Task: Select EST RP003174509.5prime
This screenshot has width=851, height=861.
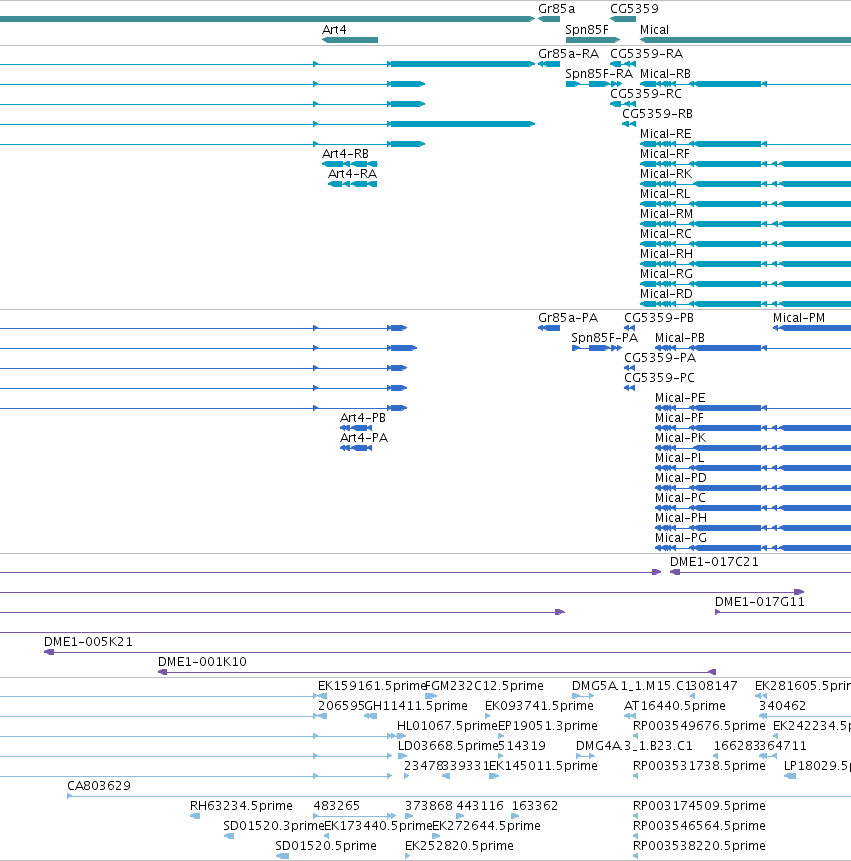Action: coord(699,806)
